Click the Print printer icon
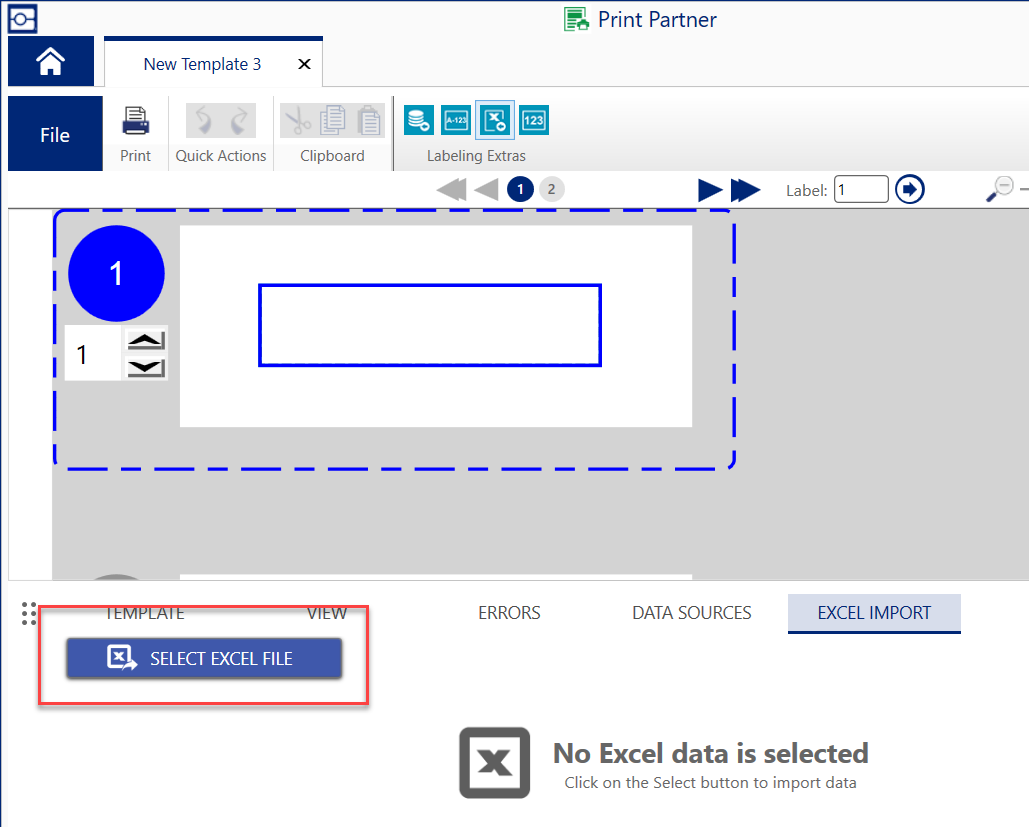This screenshot has height=827, width=1029. (135, 122)
